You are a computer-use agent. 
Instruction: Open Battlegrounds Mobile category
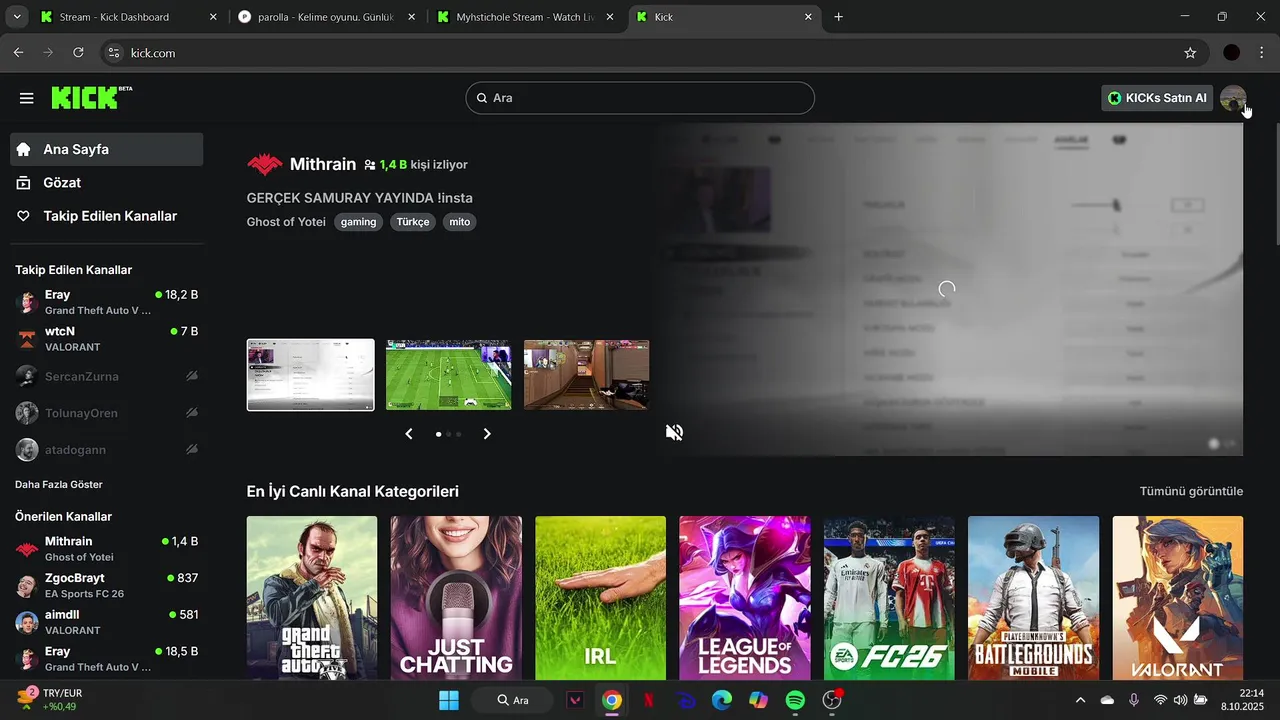click(1033, 598)
